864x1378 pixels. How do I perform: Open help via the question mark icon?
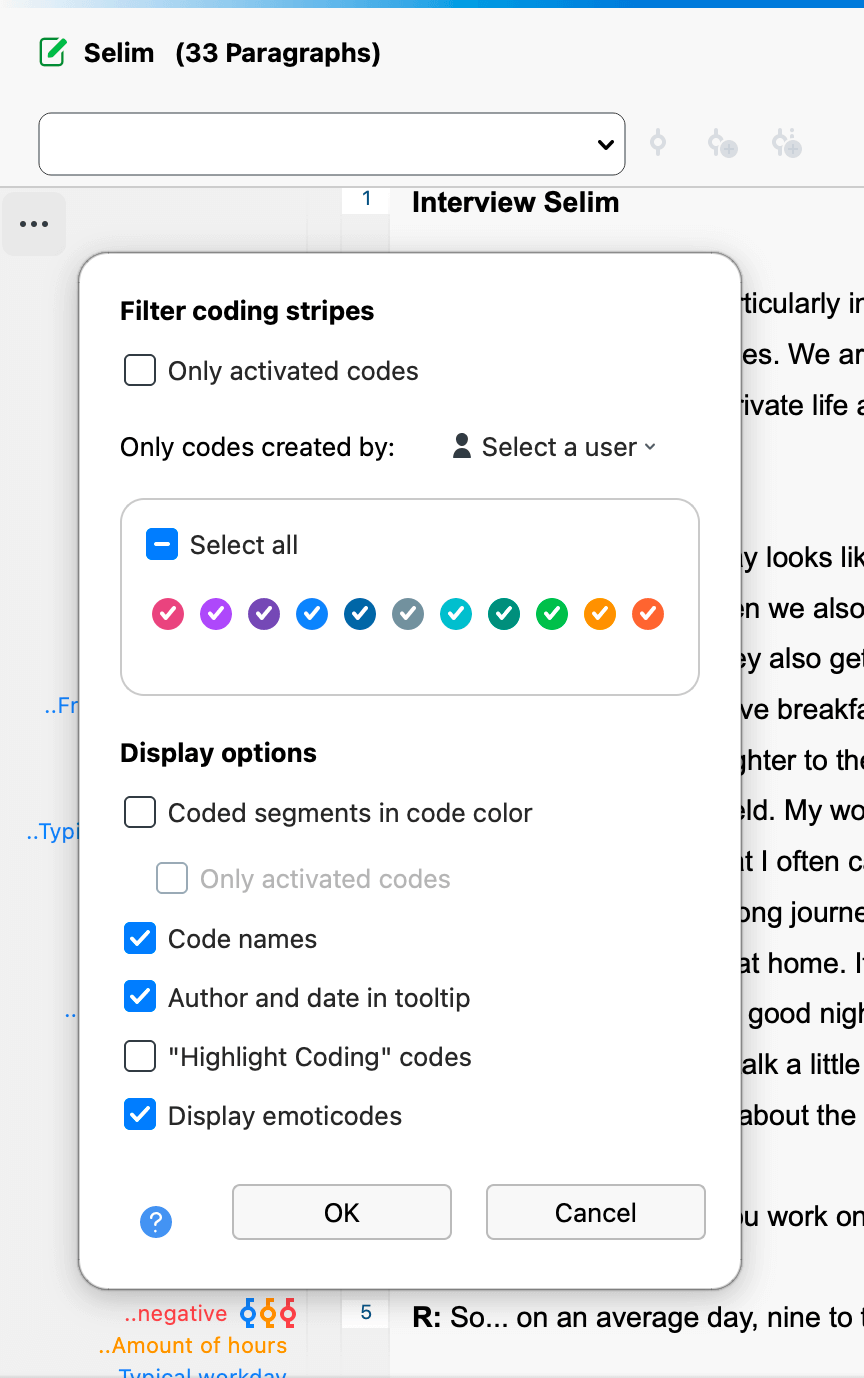click(x=156, y=1221)
